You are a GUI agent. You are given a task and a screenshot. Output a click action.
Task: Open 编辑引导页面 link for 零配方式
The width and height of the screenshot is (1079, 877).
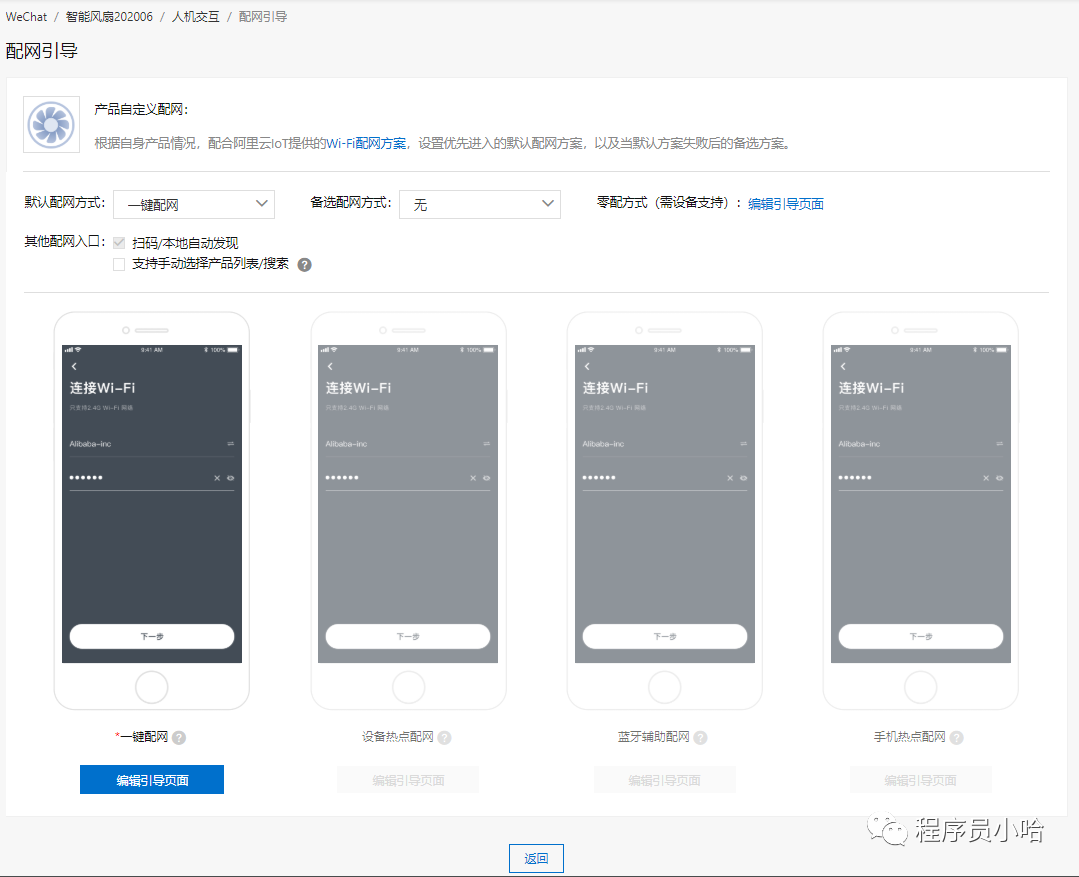[786, 204]
